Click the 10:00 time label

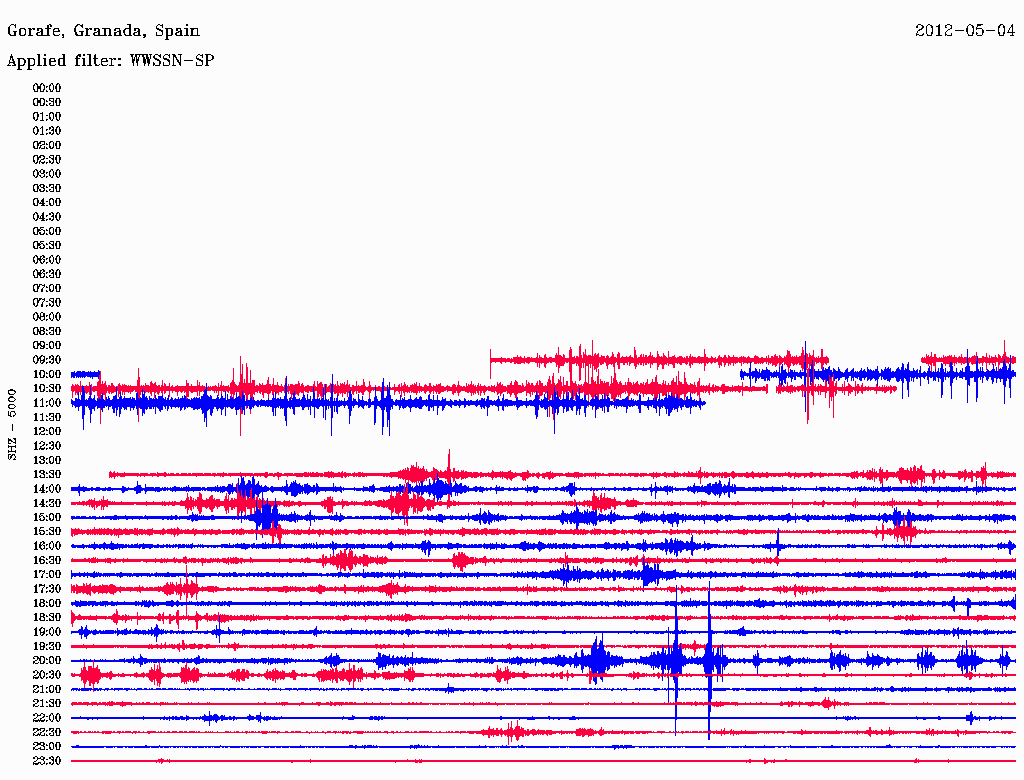click(47, 374)
